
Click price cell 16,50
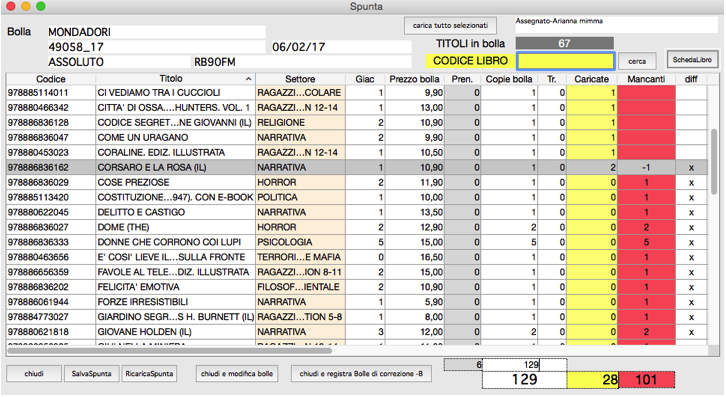414,257
